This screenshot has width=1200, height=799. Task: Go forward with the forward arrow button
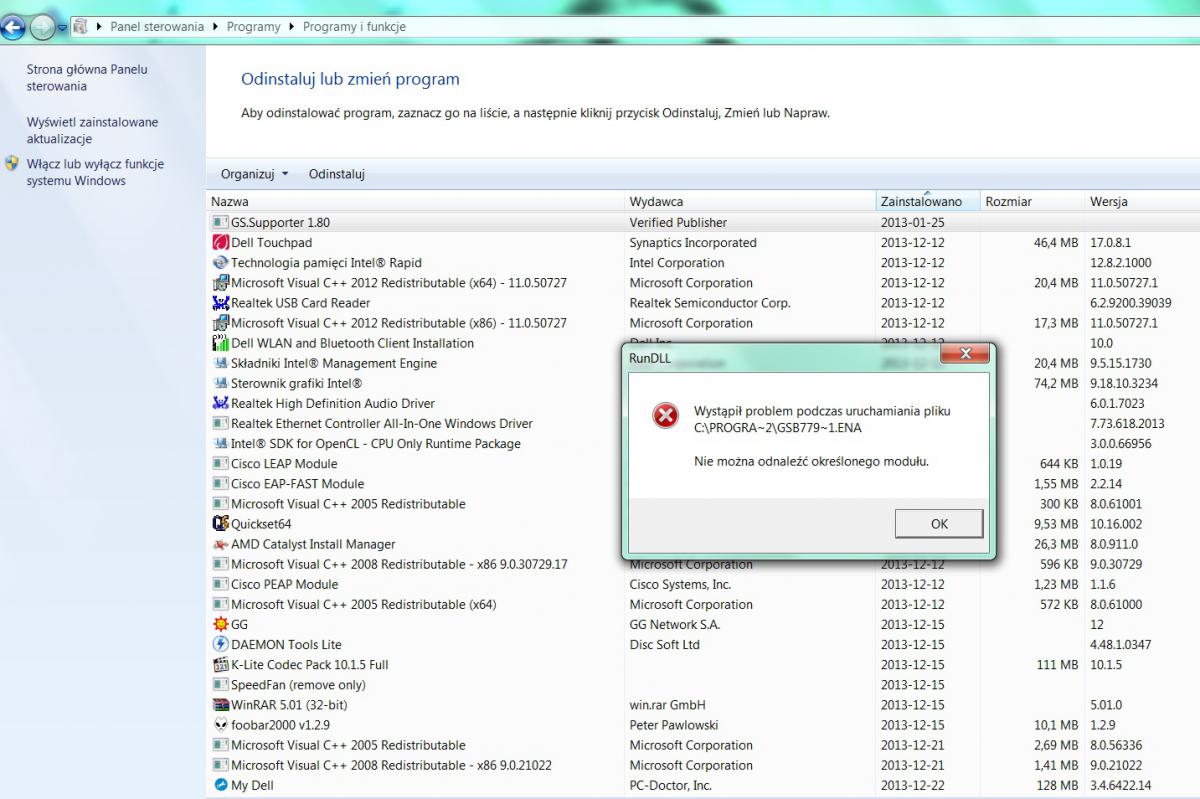tap(42, 28)
